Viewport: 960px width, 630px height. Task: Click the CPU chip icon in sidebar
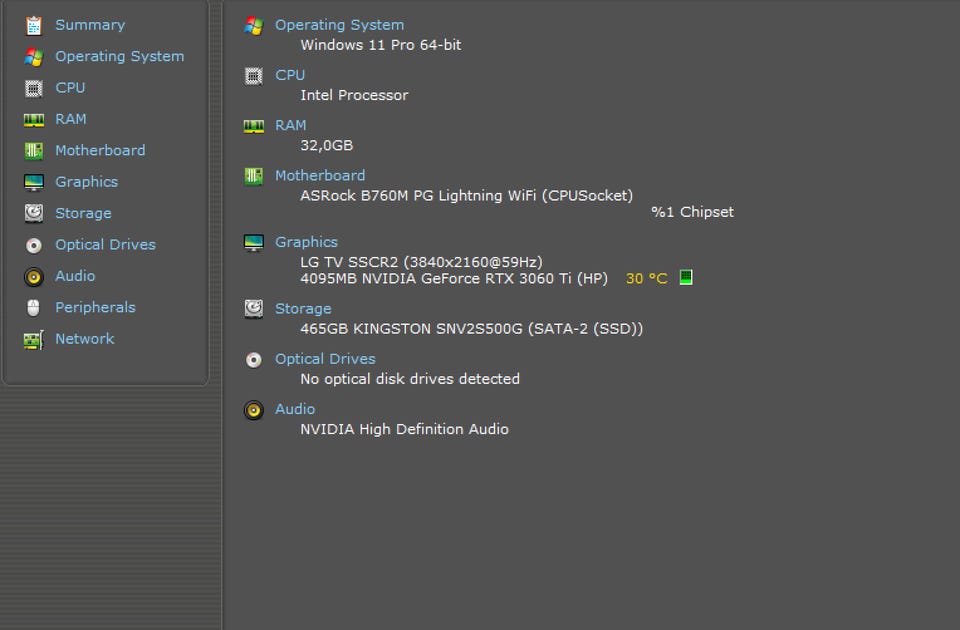click(34, 88)
